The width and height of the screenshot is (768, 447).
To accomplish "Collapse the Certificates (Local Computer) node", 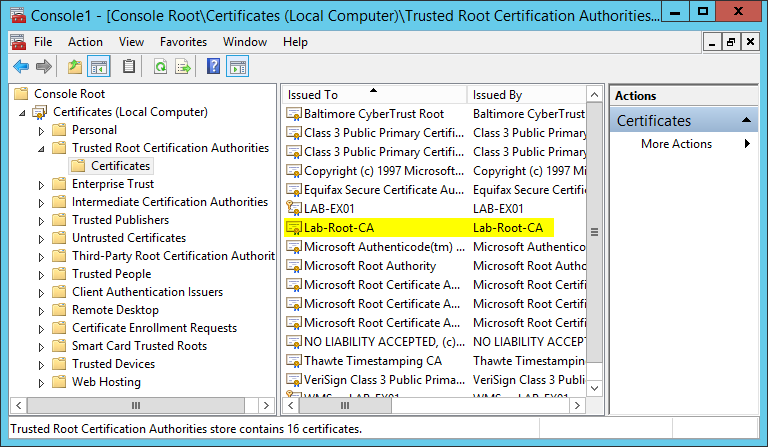I will point(22,113).
